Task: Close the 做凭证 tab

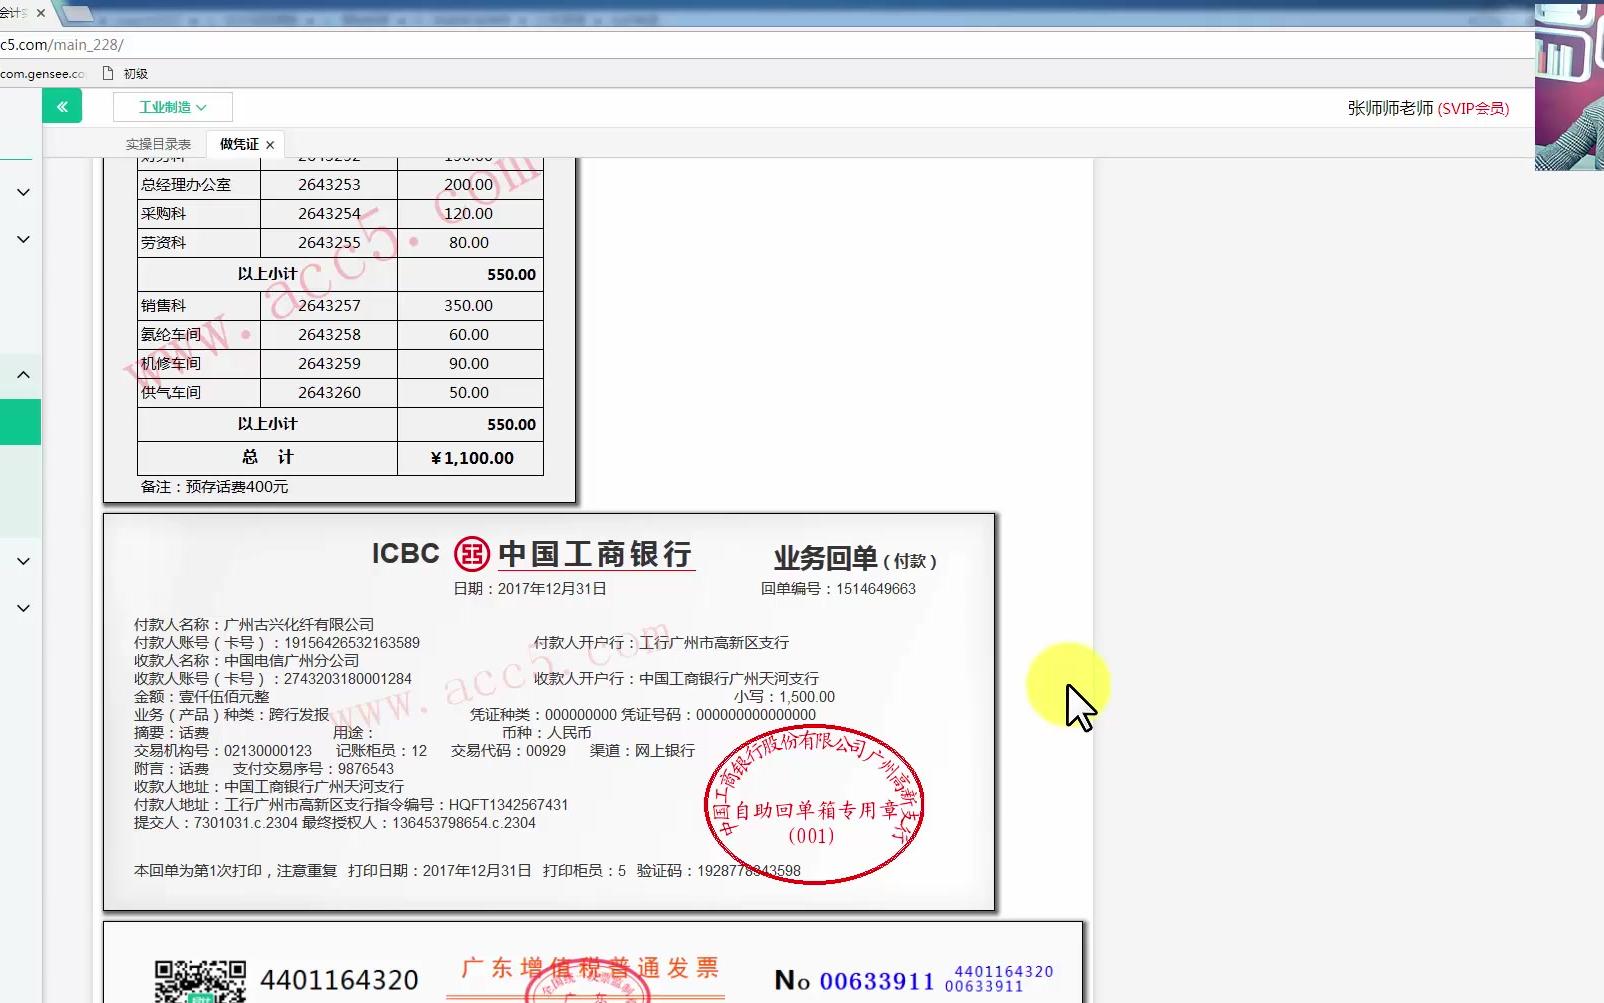Action: (x=270, y=145)
